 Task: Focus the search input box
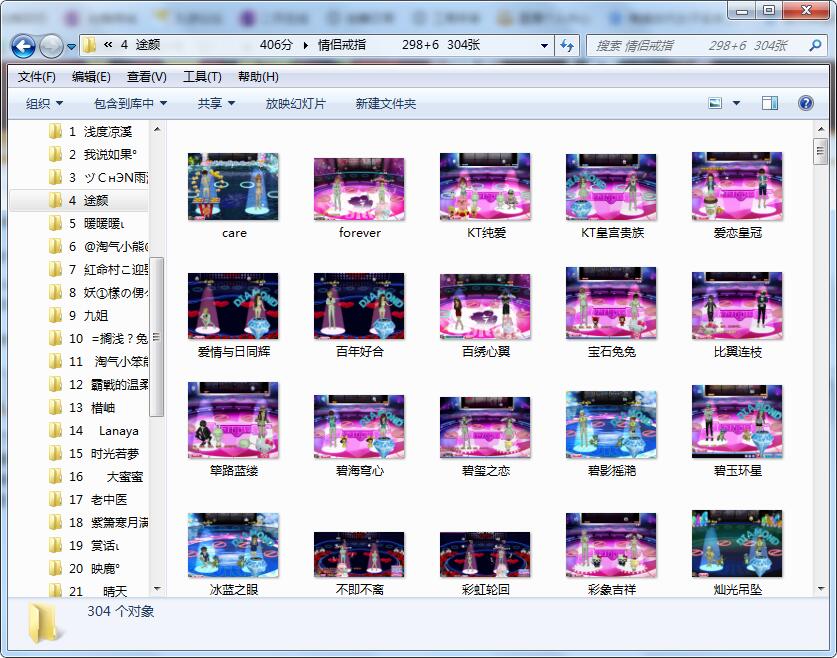click(707, 45)
